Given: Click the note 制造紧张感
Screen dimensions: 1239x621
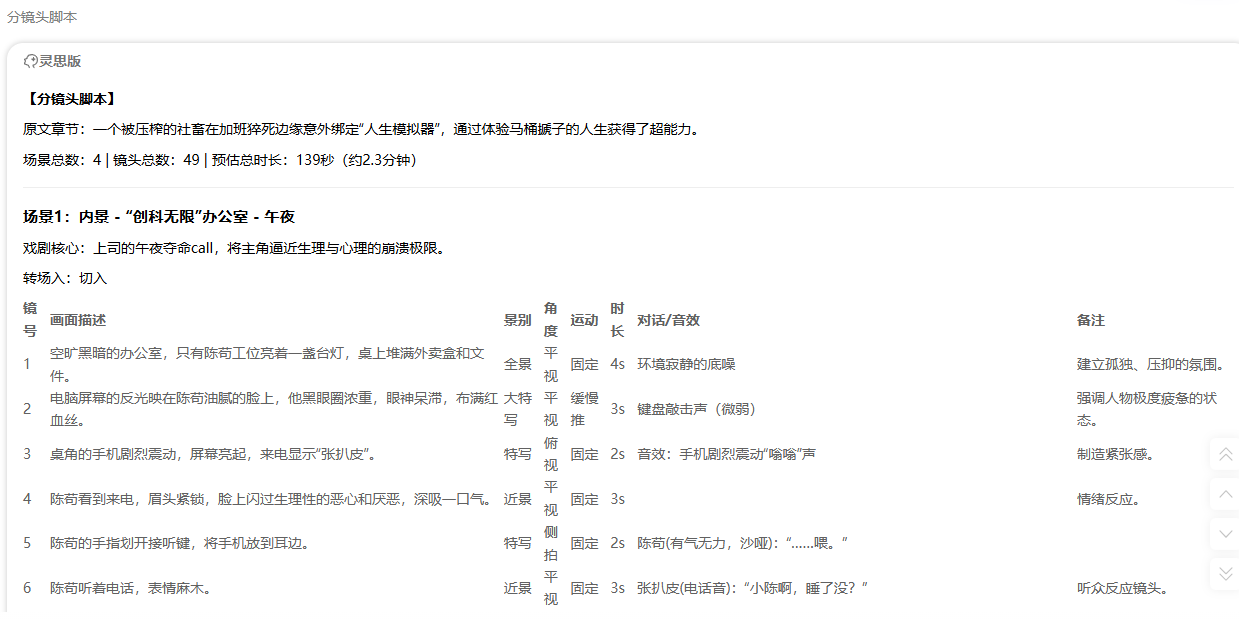Looking at the screenshot, I should click(1116, 454).
